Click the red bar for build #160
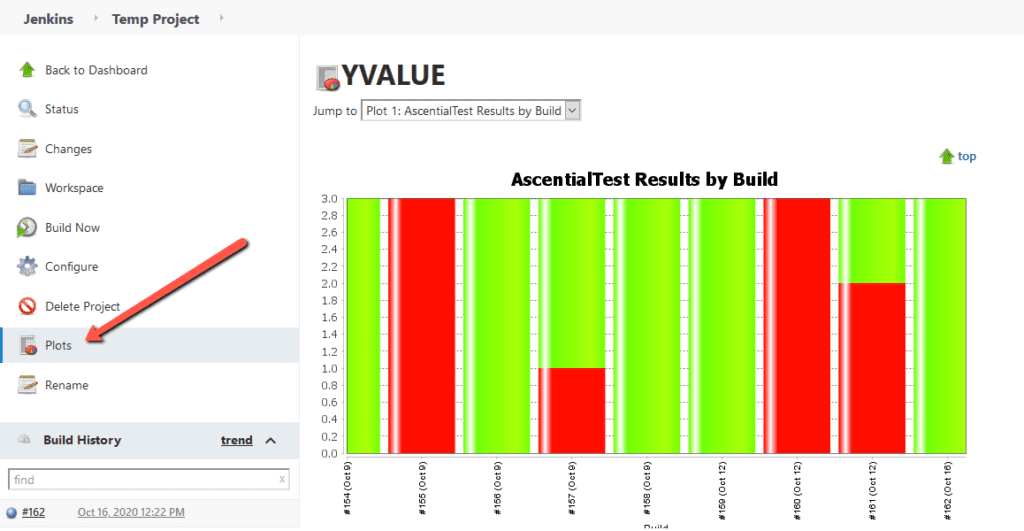This screenshot has width=1024, height=531. [797, 325]
